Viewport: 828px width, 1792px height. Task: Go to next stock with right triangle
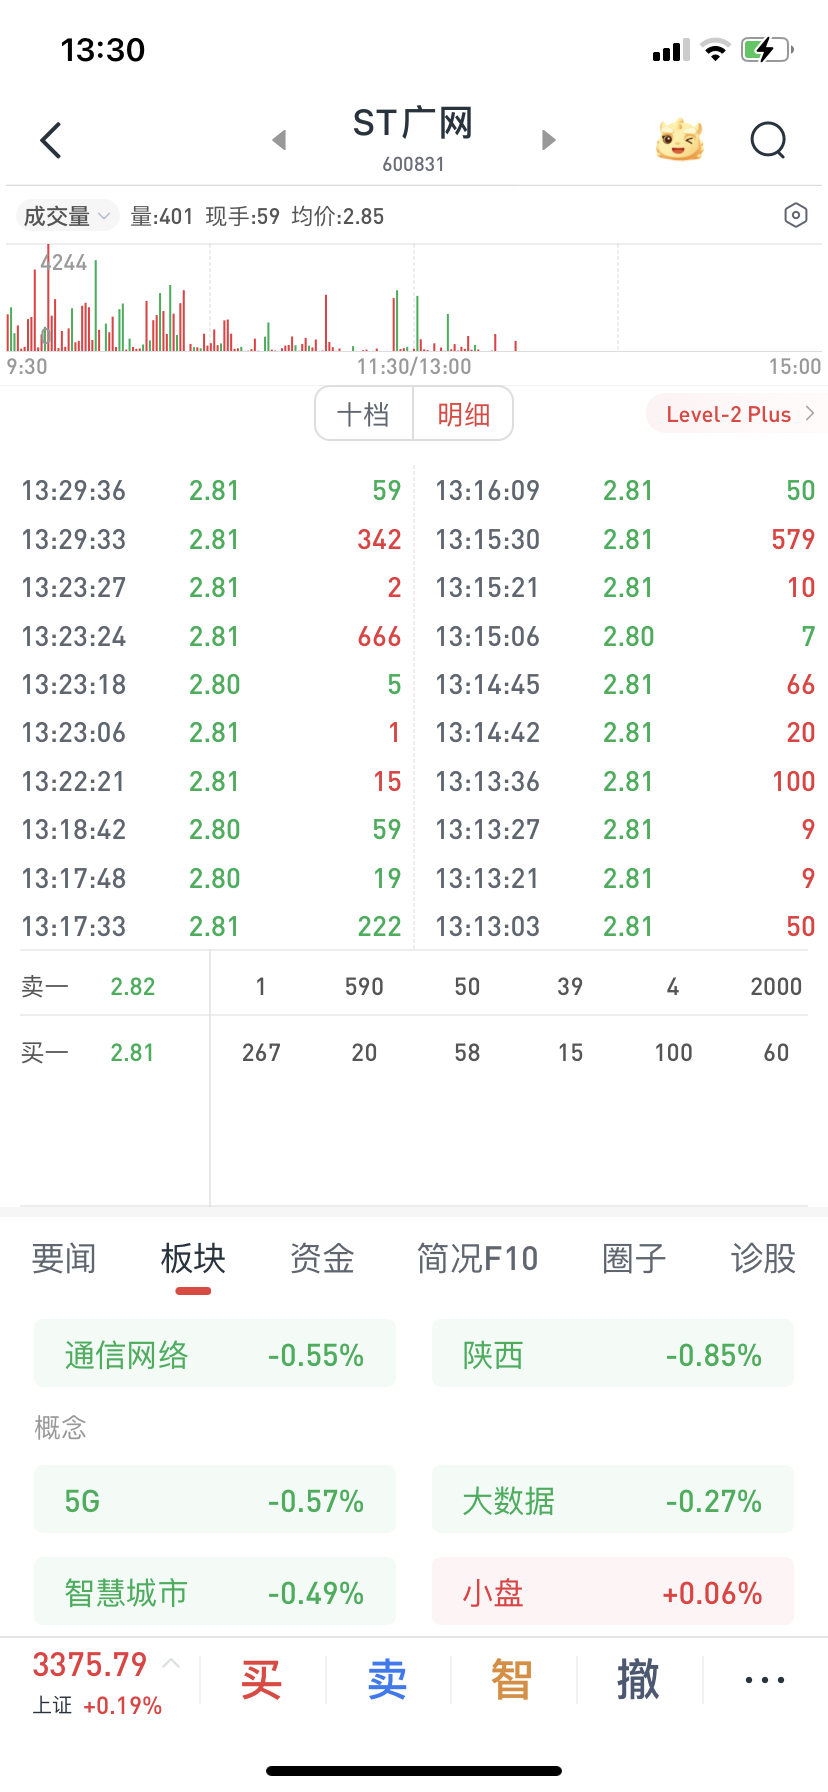(548, 140)
